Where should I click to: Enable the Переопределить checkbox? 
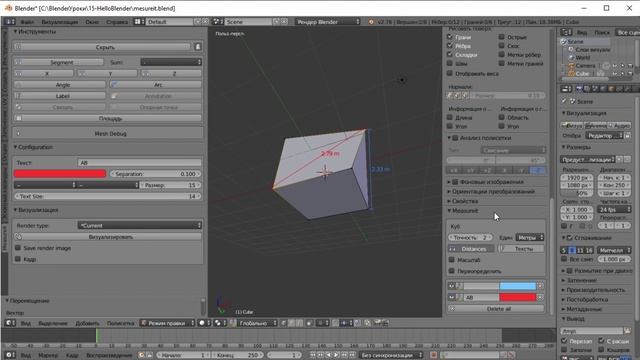452,271
